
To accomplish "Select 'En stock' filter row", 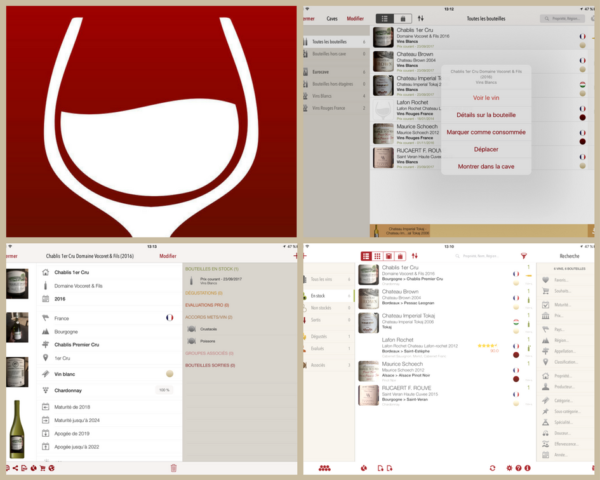I will tap(329, 296).
